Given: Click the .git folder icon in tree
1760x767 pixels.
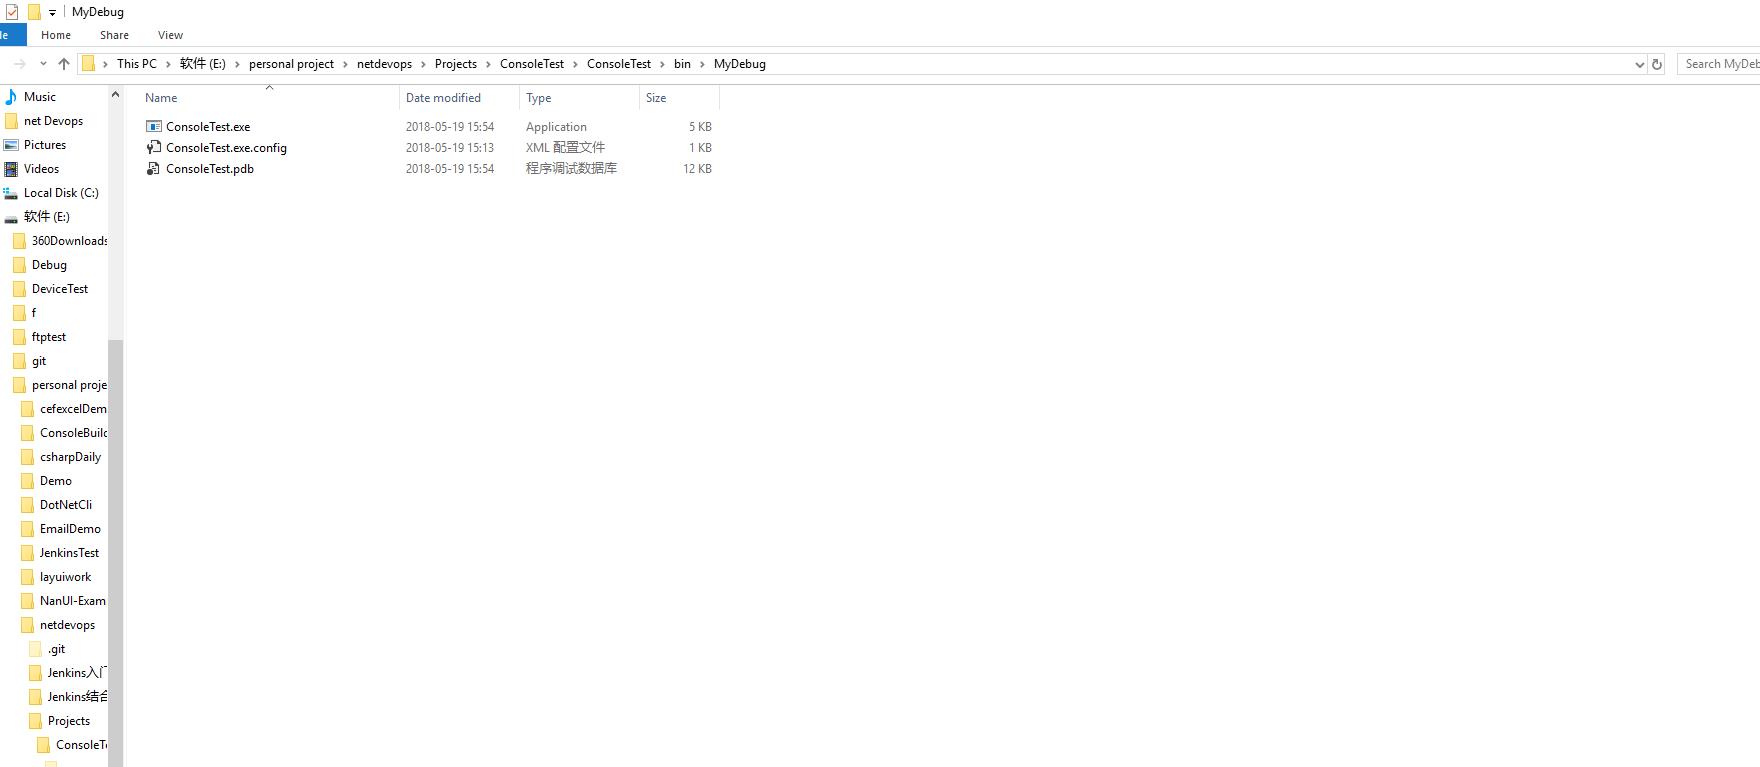Looking at the screenshot, I should [x=35, y=649].
